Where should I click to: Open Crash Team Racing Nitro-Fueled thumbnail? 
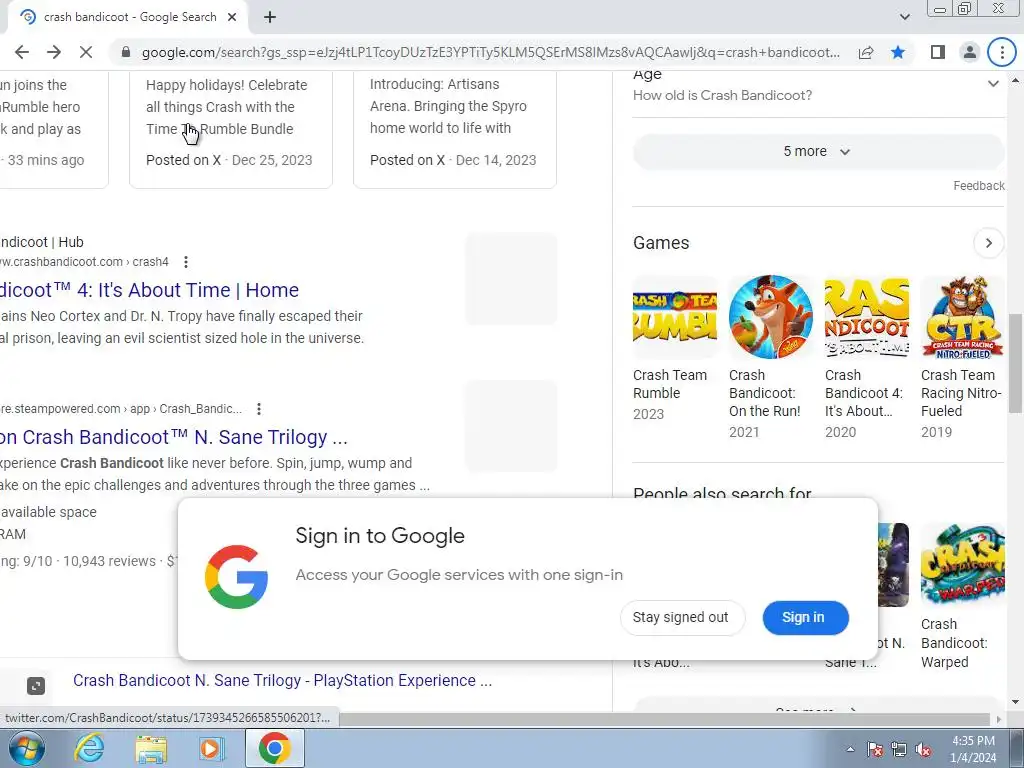(963, 317)
